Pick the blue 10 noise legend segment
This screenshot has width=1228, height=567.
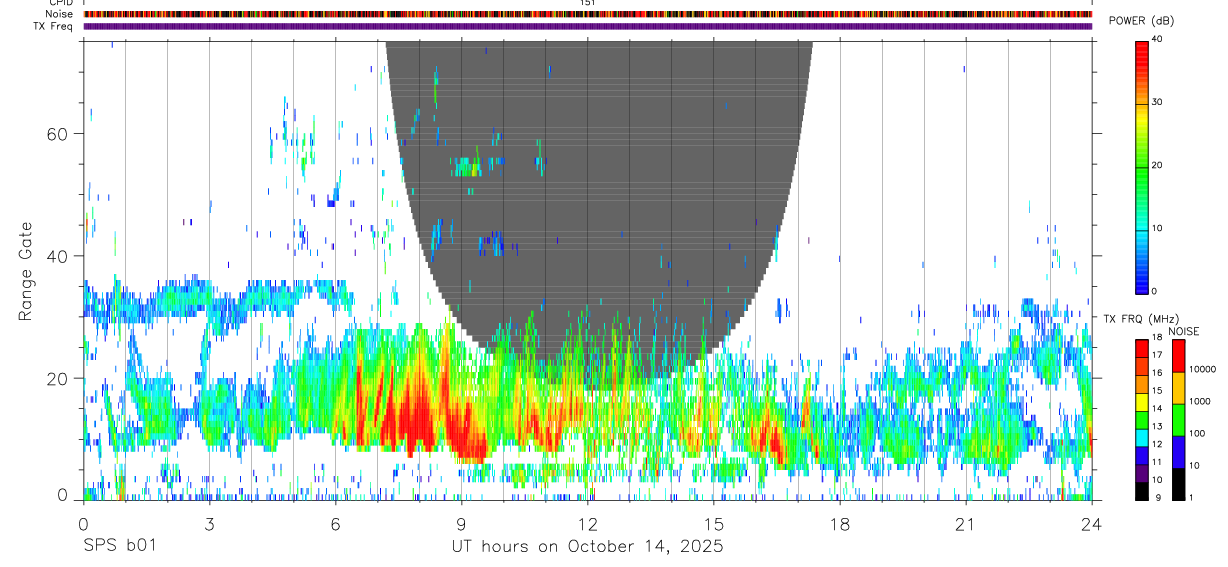pos(1178,452)
